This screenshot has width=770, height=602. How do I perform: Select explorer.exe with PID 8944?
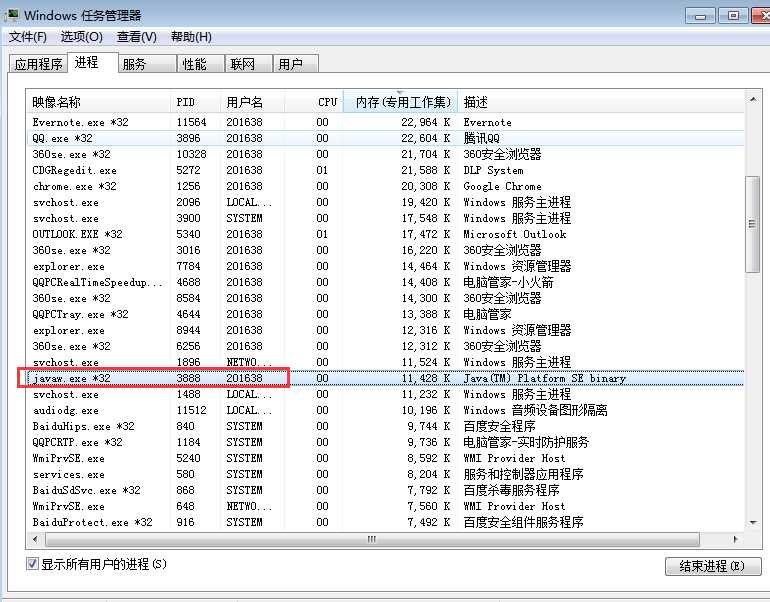click(385, 330)
